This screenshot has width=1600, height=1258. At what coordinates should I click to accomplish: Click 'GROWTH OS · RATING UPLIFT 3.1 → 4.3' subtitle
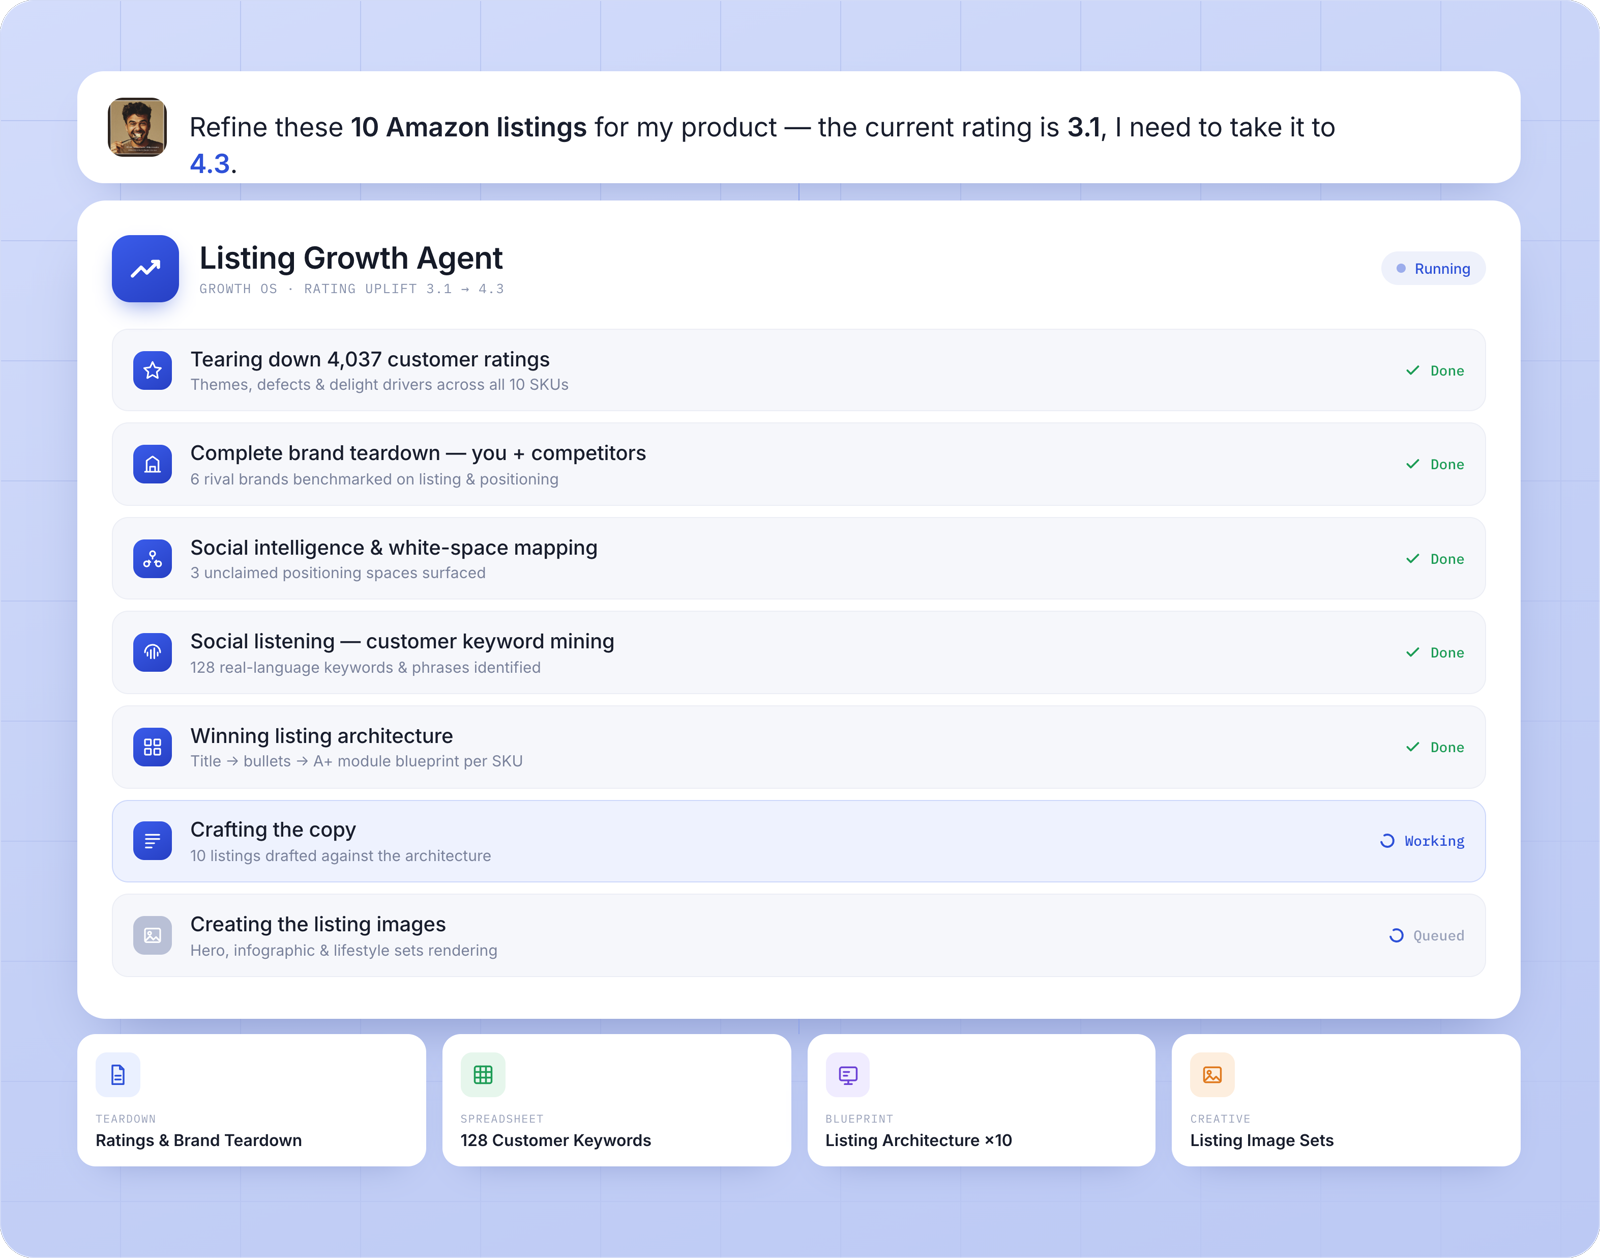click(x=352, y=289)
